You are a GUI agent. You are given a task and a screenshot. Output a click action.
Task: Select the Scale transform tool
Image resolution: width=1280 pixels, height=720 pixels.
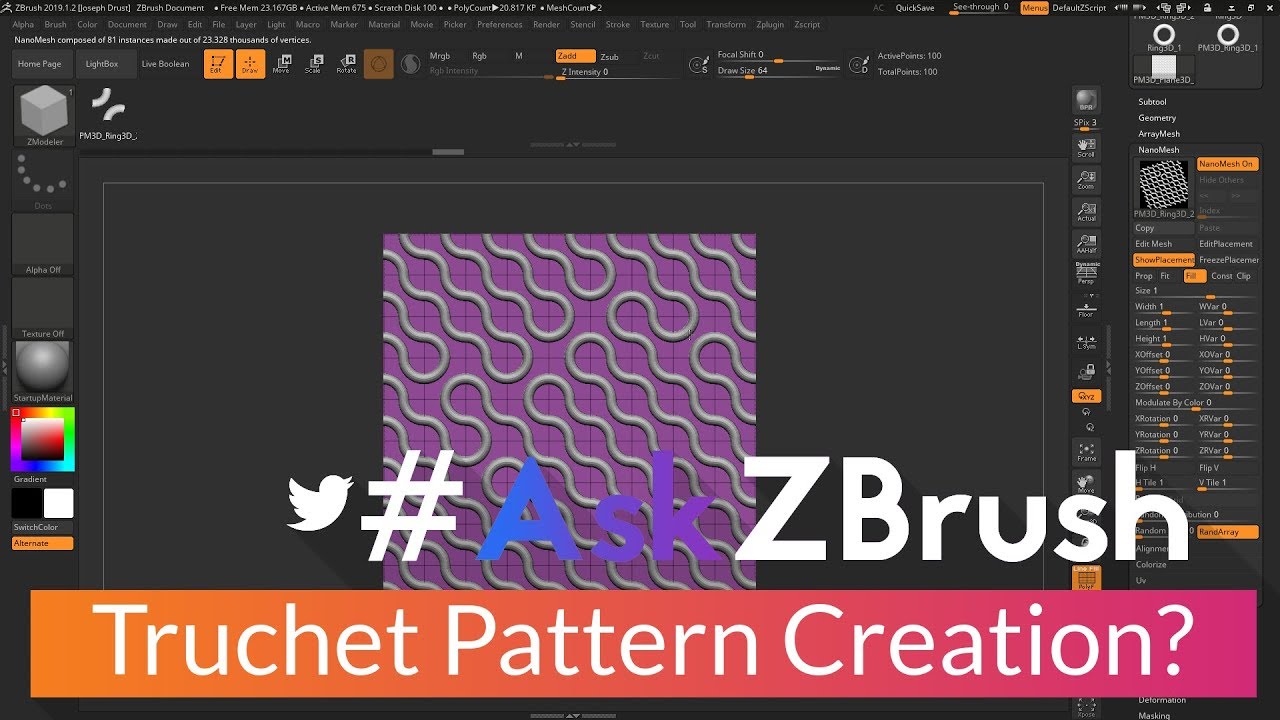tap(314, 64)
